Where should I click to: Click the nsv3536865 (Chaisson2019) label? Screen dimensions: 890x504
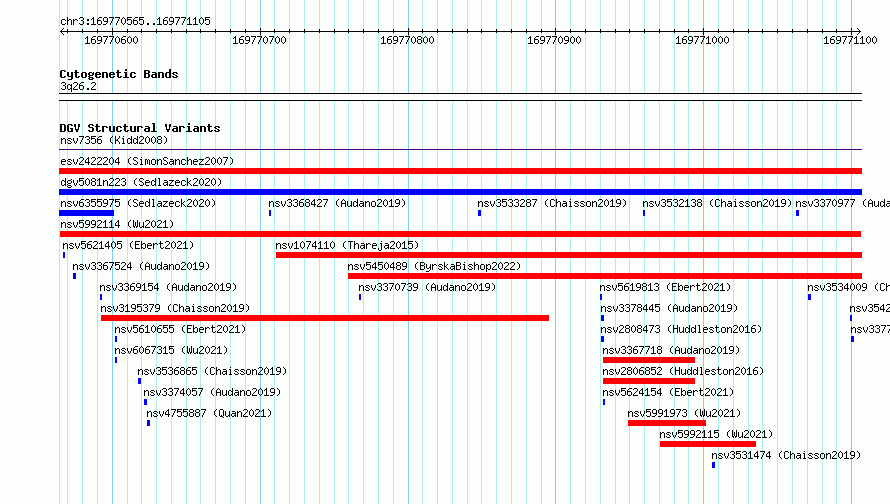212,371
